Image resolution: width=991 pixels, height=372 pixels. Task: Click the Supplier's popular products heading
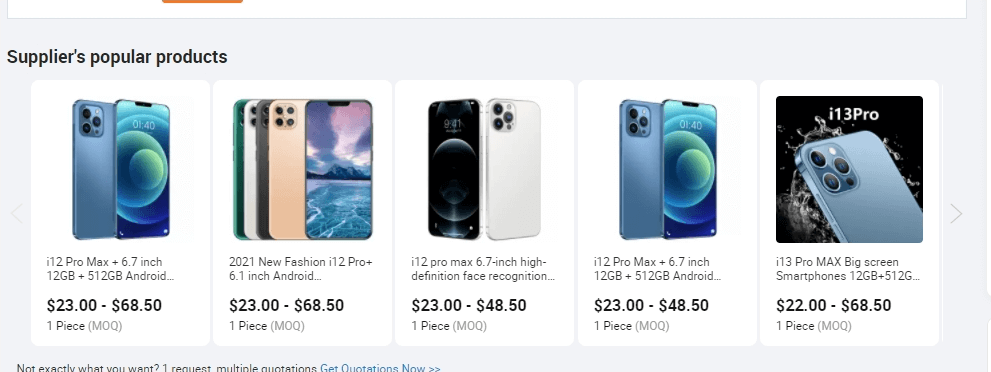[117, 57]
